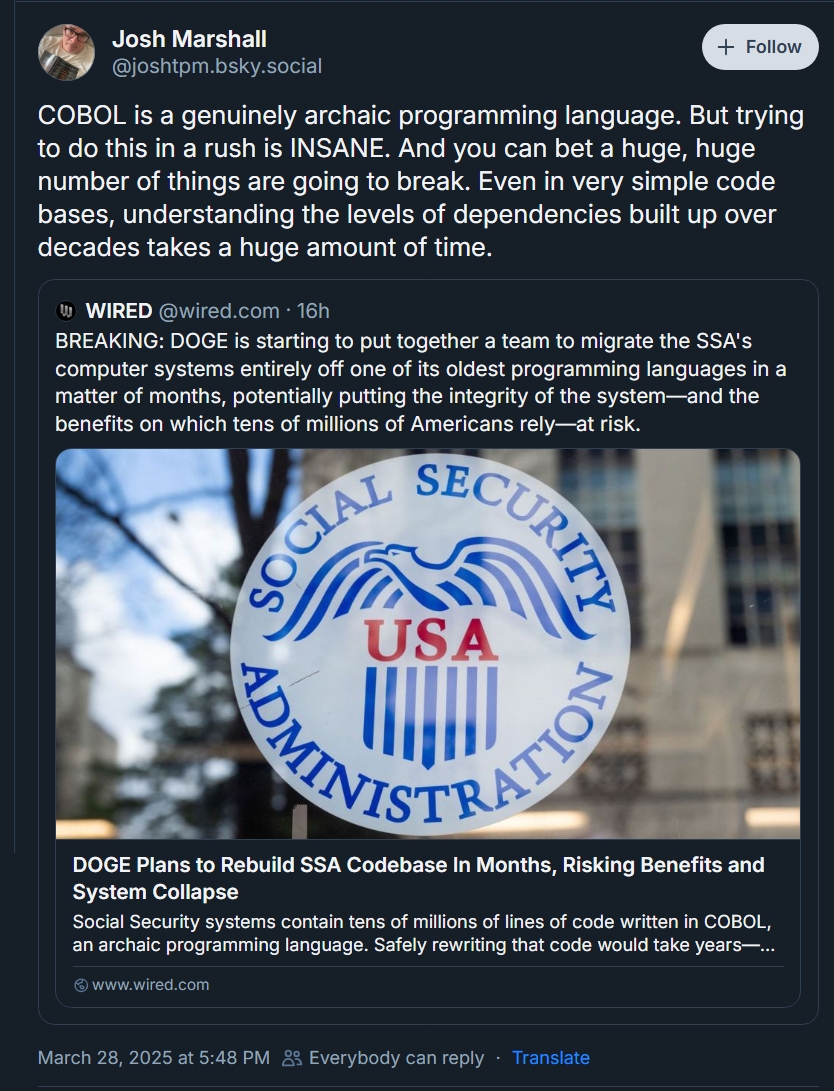Viewport: 834px width, 1091px height.
Task: Open the 16h timestamp of quoted post
Action: (313, 311)
